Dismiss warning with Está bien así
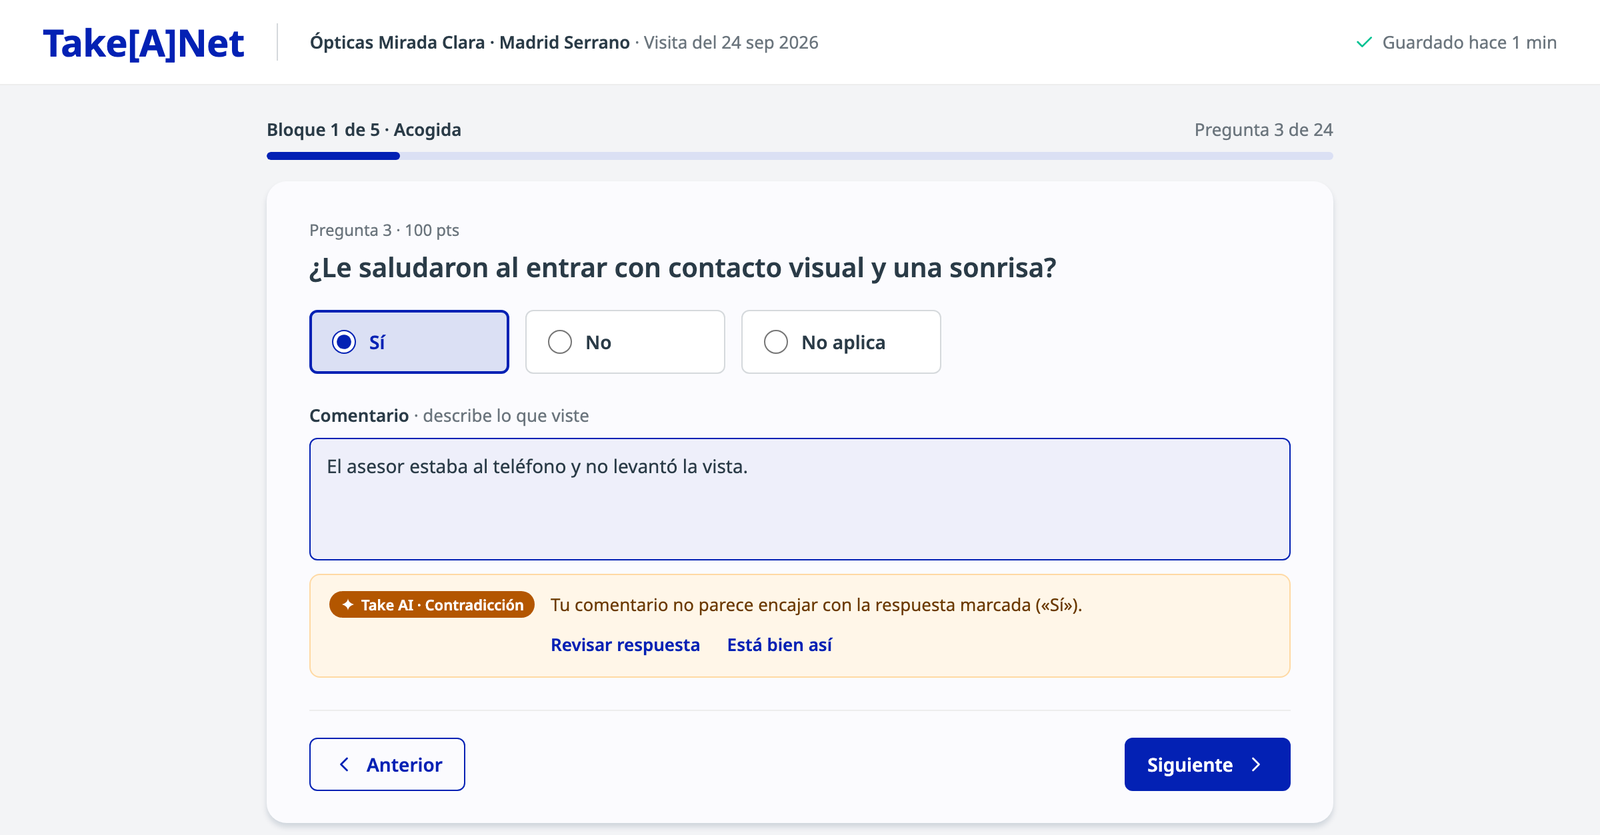 point(779,645)
